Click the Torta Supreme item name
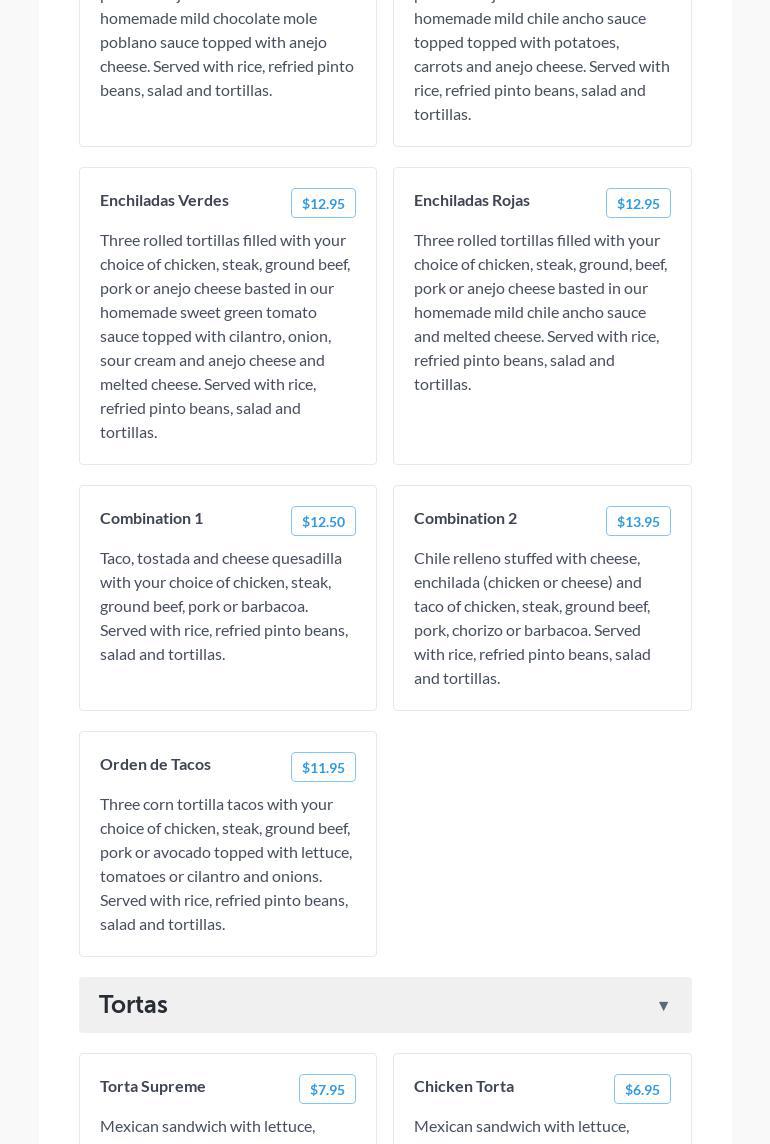Screen dimensions: 770x1144 coord(153,1087)
